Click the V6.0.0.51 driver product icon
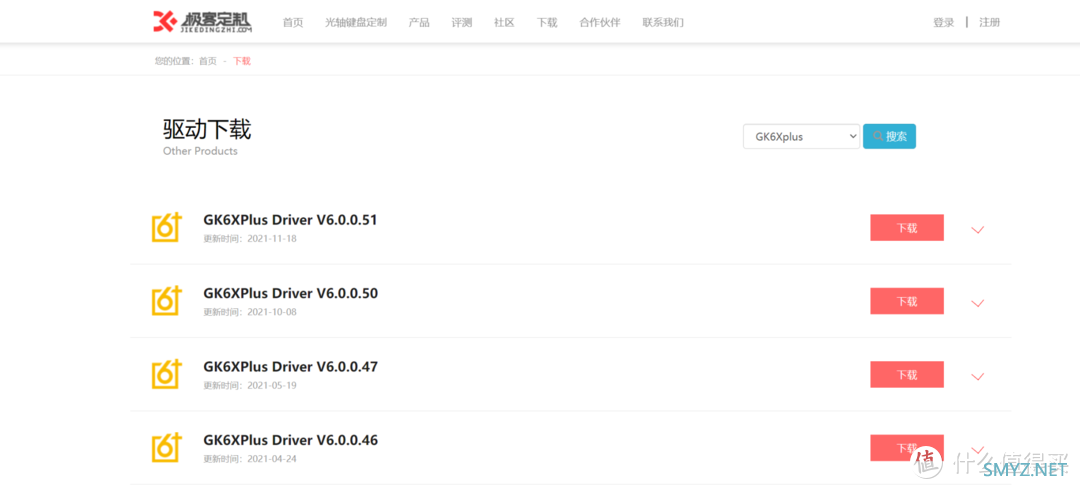1080x489 pixels. tap(166, 227)
